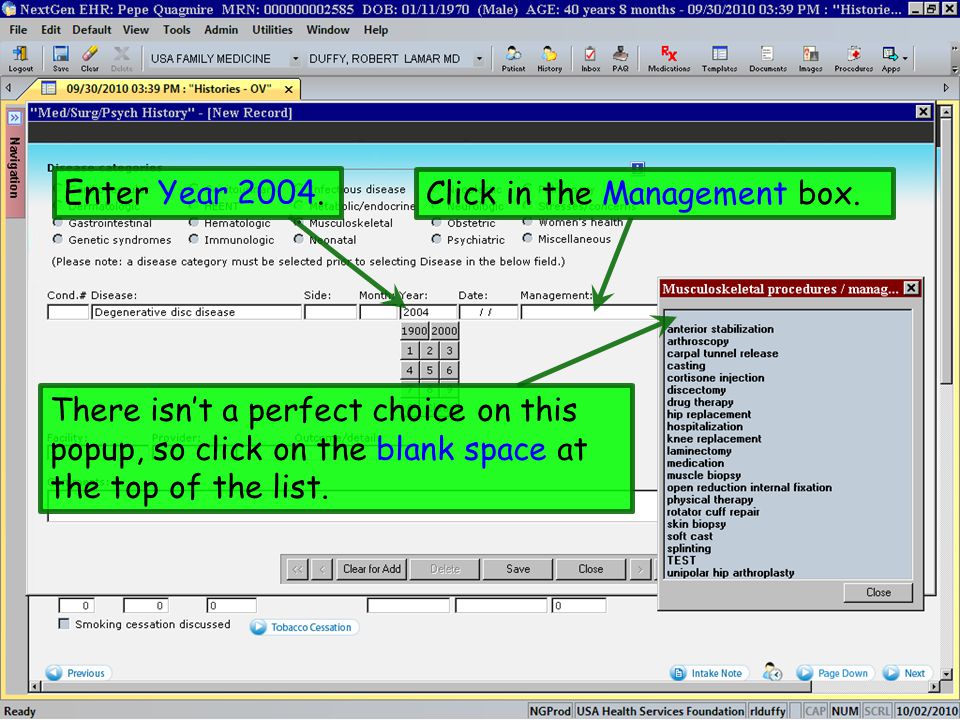960x720 pixels.
Task: Open the Intake Note link
Action: (x=708, y=673)
